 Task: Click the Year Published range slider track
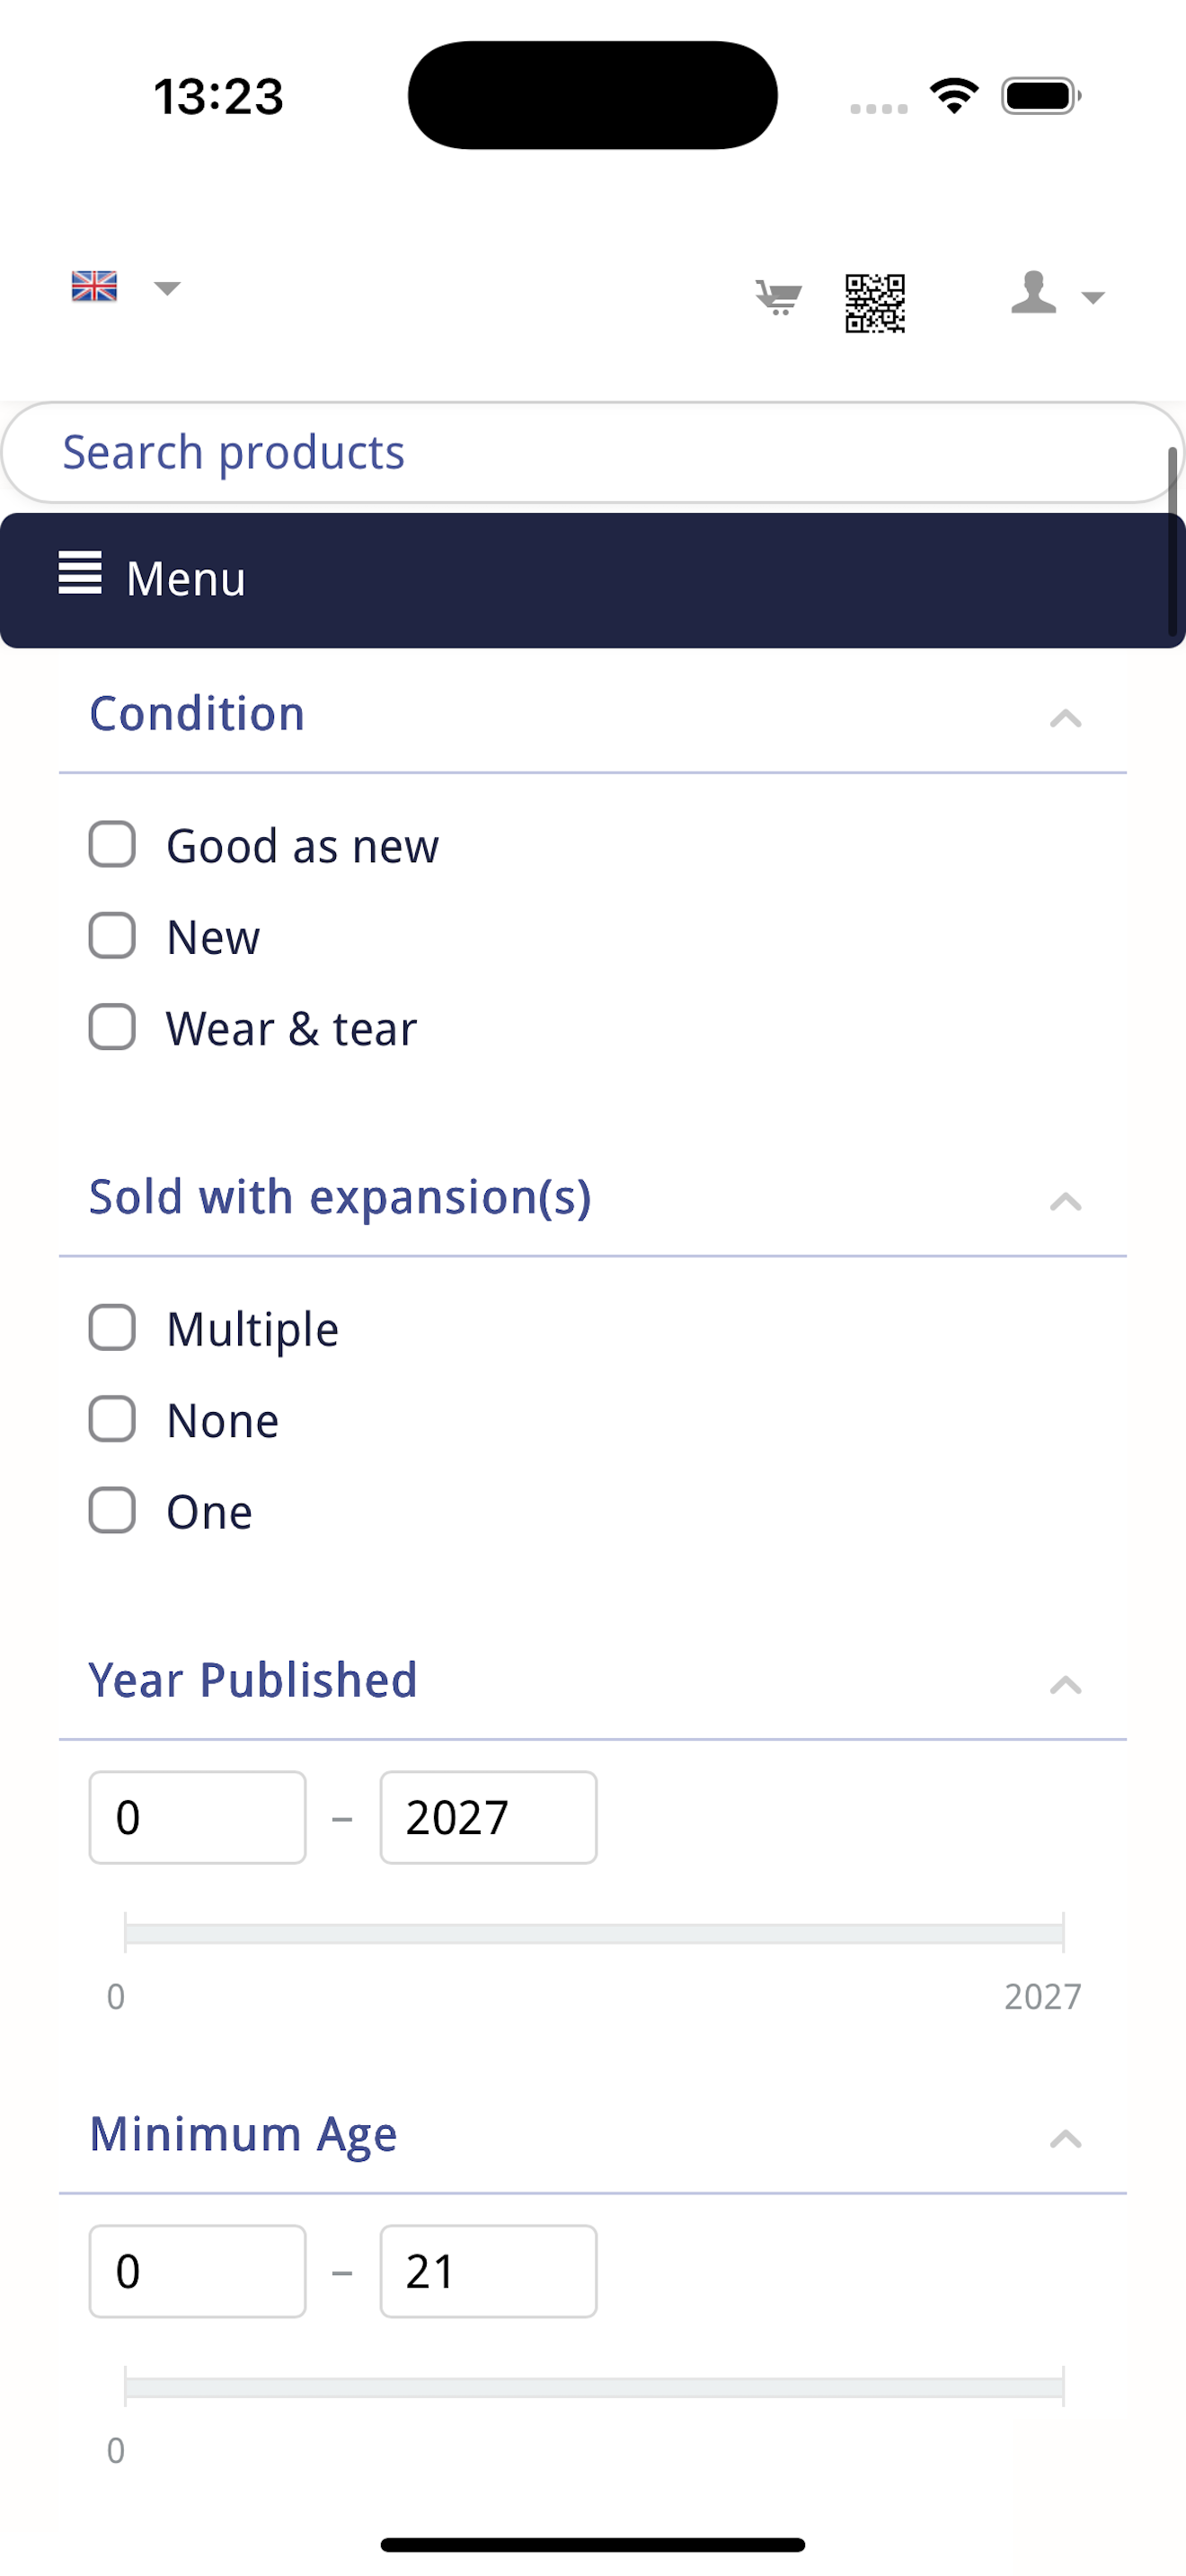click(594, 1933)
